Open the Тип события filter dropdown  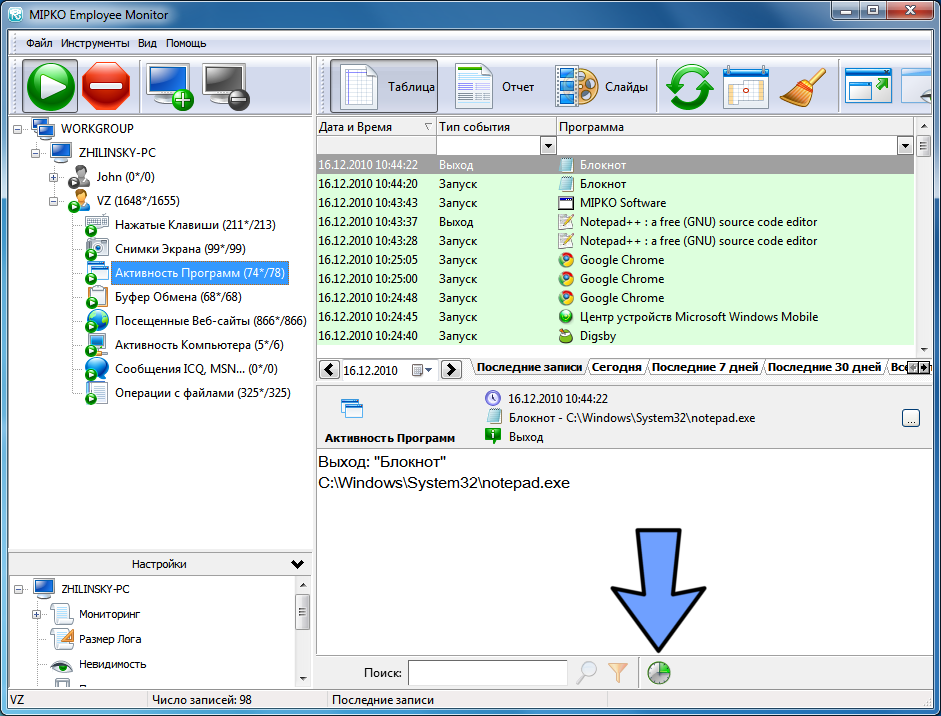point(547,146)
